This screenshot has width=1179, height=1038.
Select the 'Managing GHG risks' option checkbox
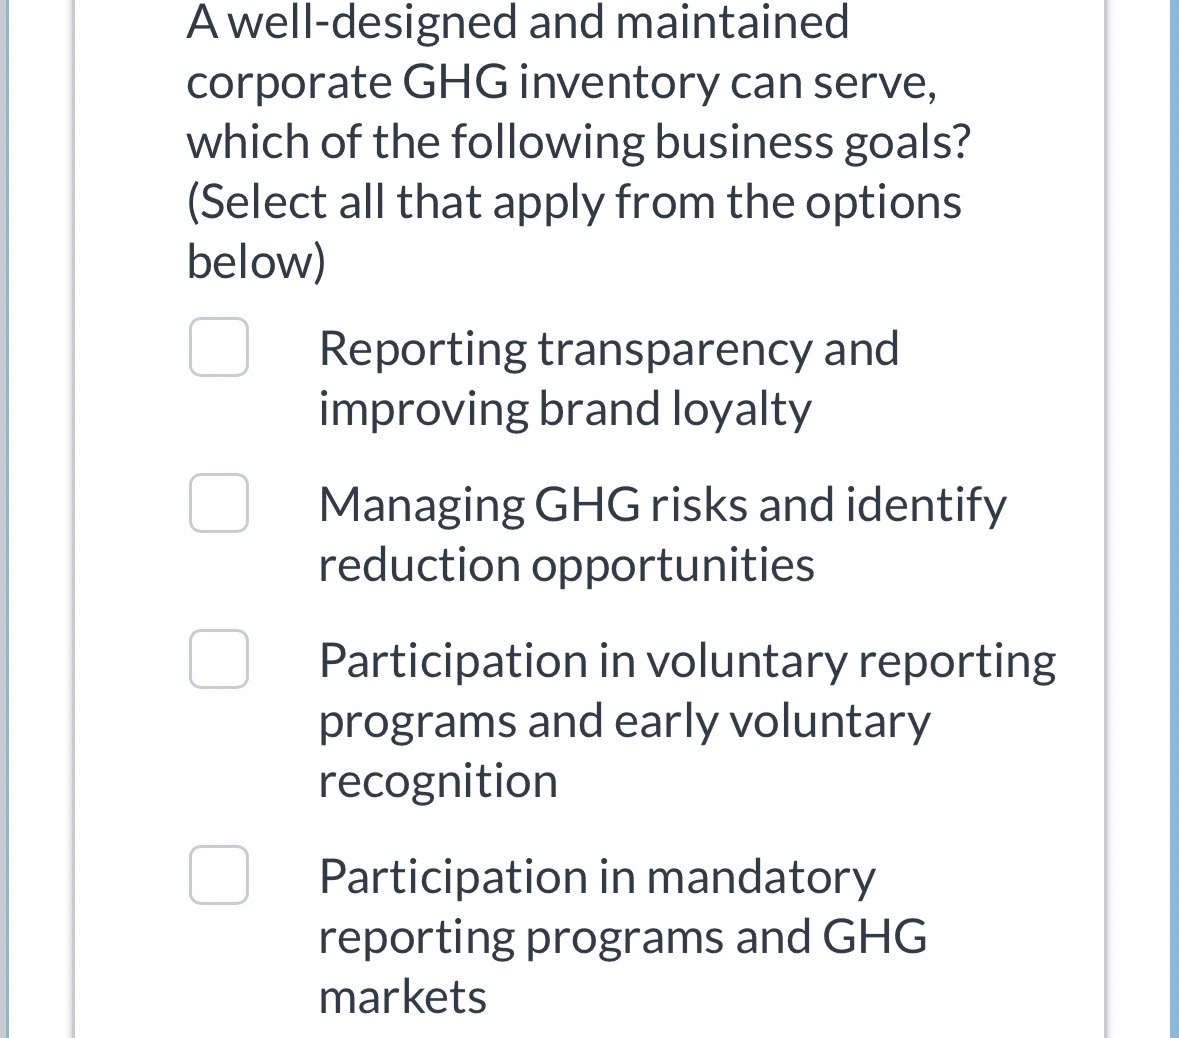tap(219, 503)
